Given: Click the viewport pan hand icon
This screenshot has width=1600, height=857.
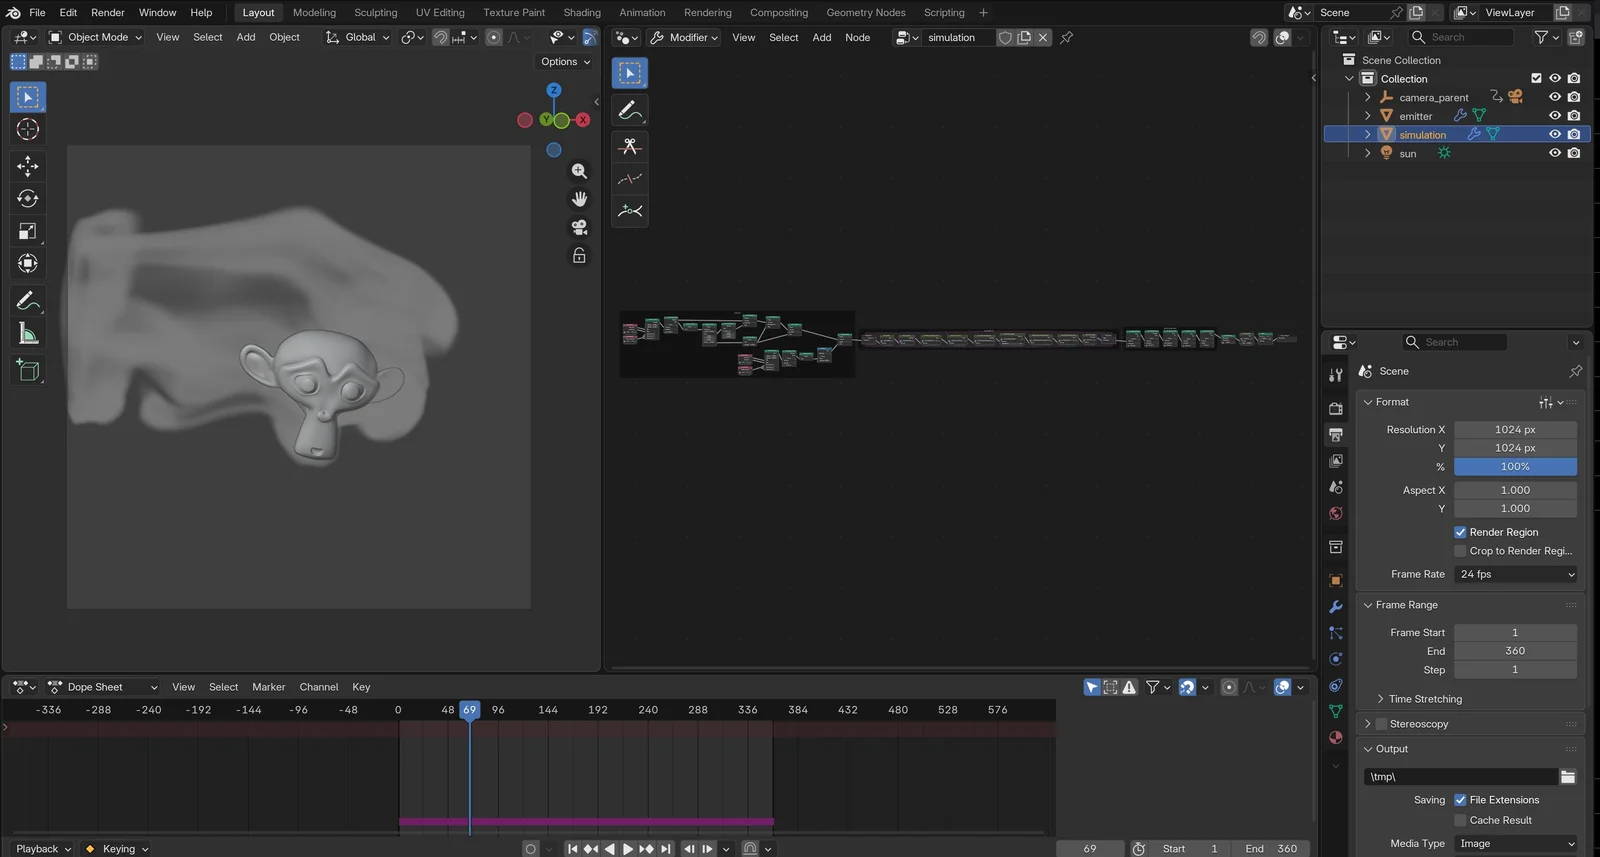Looking at the screenshot, I should [x=579, y=199].
